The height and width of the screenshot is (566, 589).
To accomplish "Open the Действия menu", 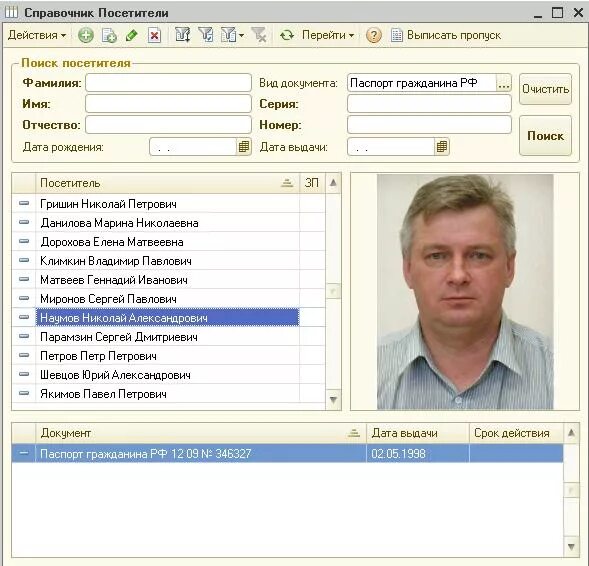I will [36, 35].
